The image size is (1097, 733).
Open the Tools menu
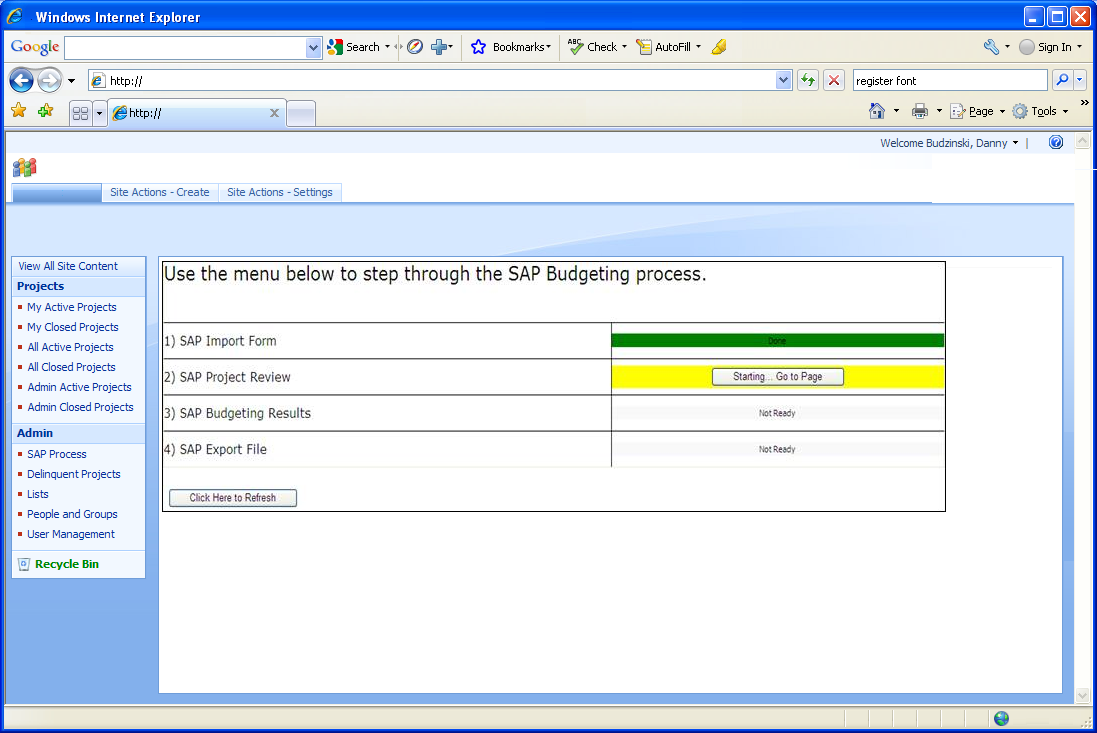tap(1041, 111)
